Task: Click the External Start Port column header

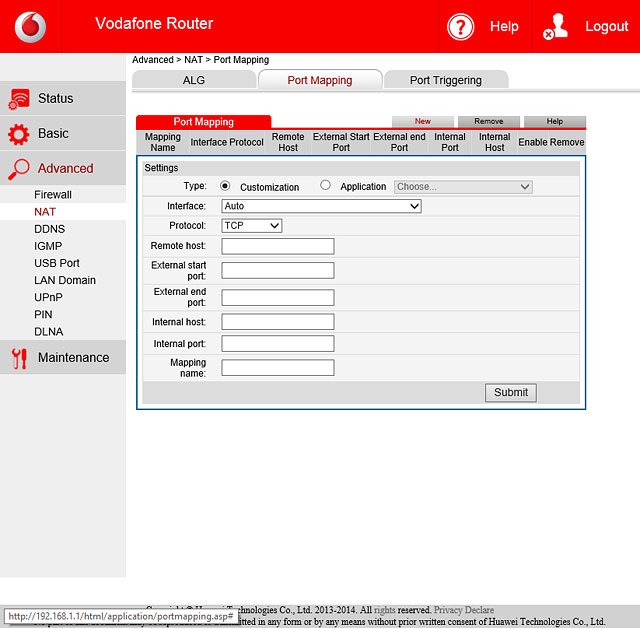Action: click(x=341, y=142)
